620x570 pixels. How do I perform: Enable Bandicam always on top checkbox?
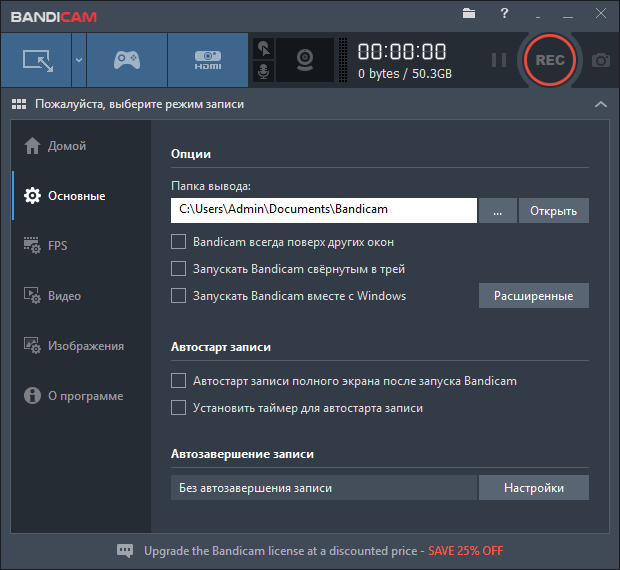(179, 242)
